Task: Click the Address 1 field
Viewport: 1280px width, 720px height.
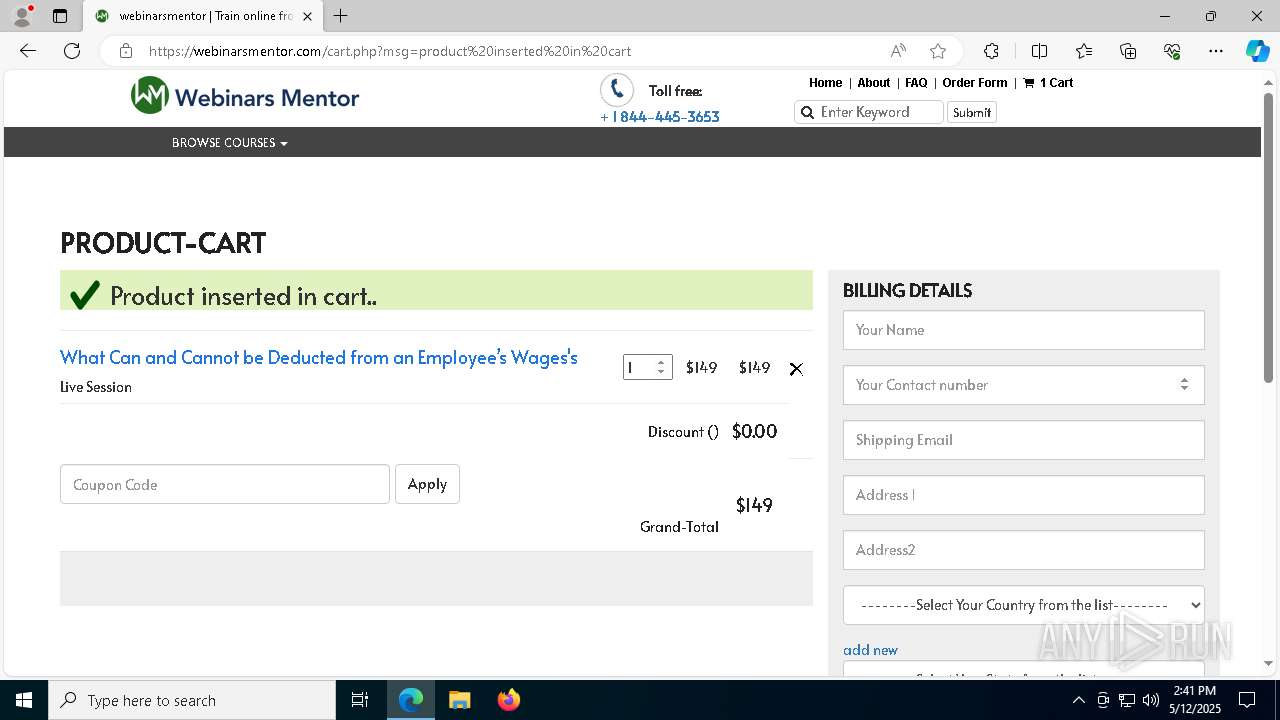Action: pyautogui.click(x=1024, y=495)
